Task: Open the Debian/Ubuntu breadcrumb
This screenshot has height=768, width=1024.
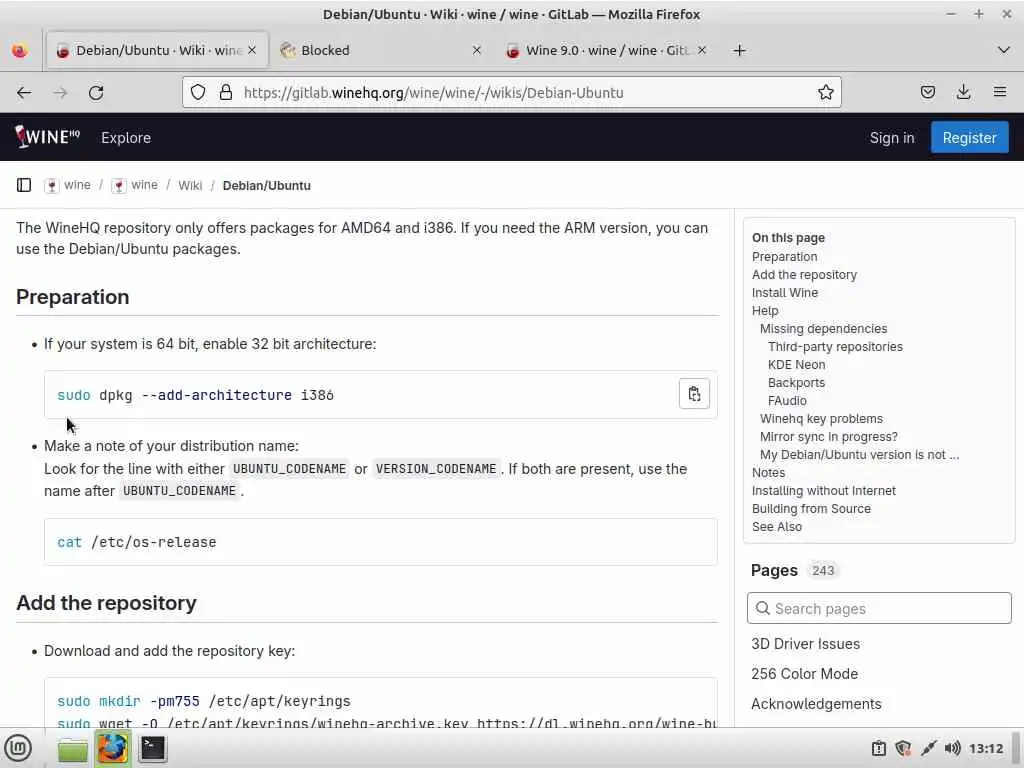Action: [x=266, y=185]
